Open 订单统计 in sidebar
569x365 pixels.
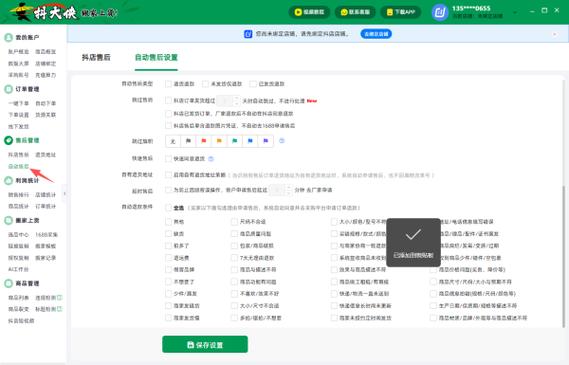(x=46, y=206)
